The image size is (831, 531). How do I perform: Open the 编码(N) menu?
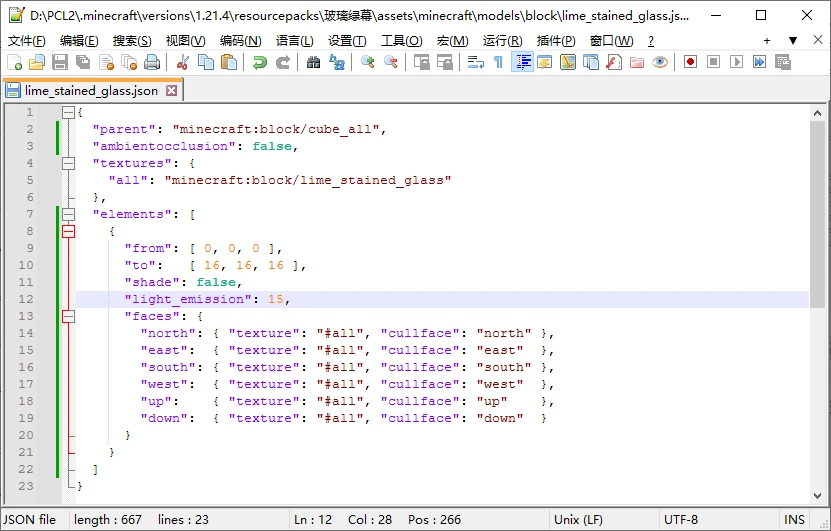click(x=241, y=41)
